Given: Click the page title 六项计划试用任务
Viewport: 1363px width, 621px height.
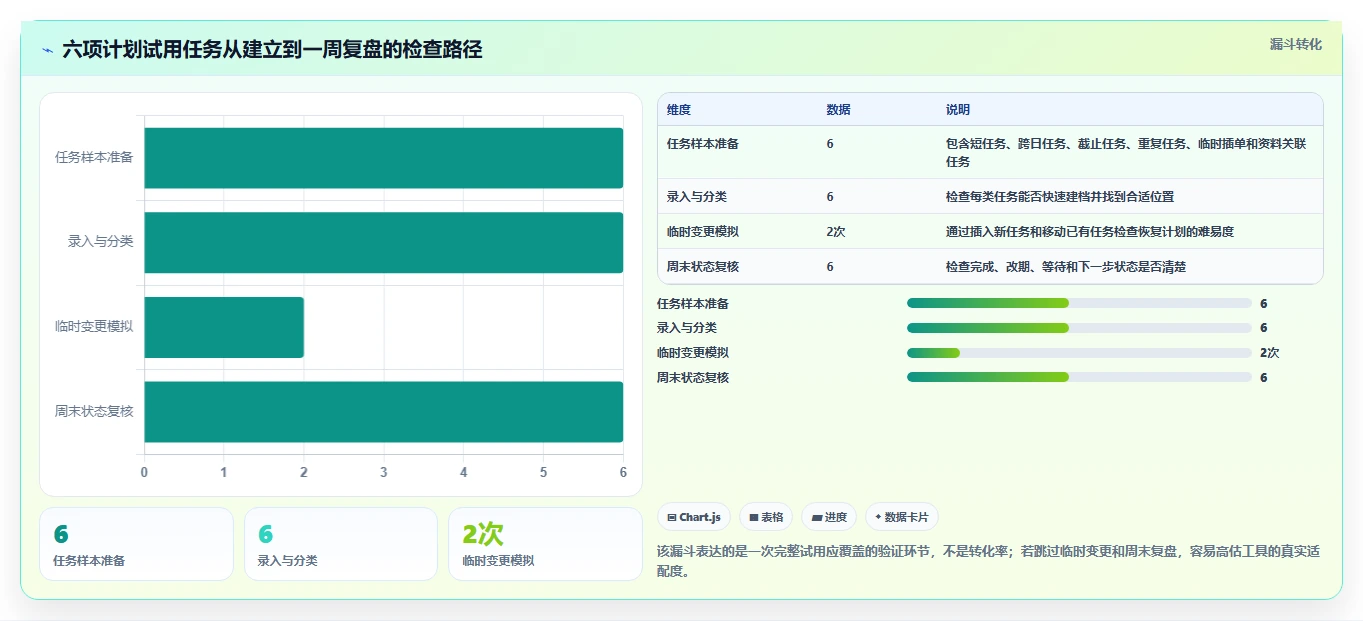Looking at the screenshot, I should tap(272, 50).
